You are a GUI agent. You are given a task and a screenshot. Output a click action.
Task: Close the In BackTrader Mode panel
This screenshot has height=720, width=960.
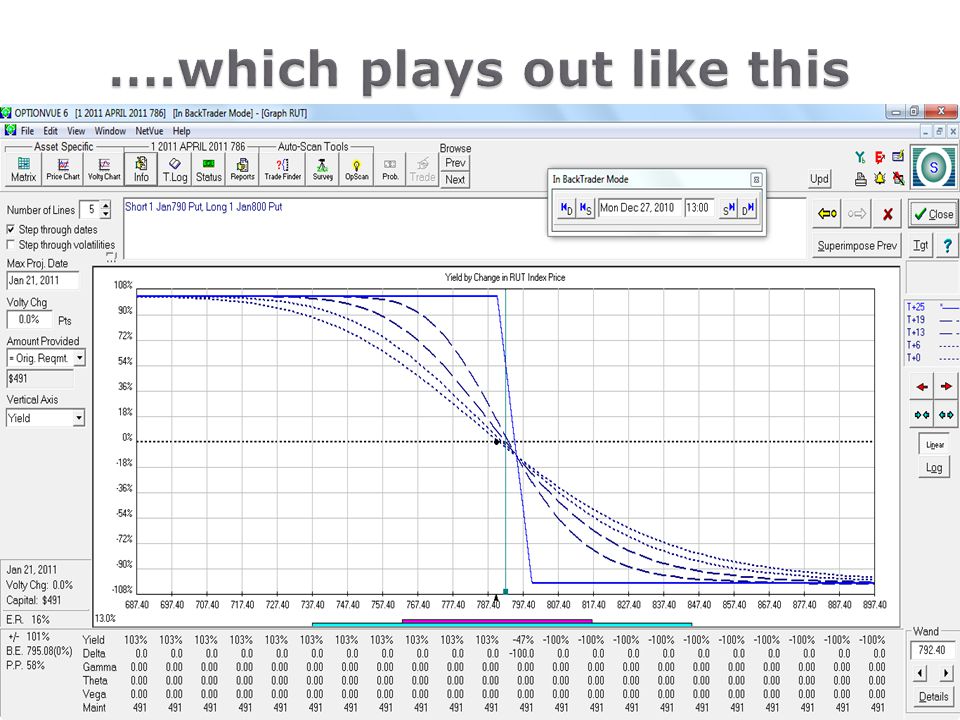click(756, 179)
